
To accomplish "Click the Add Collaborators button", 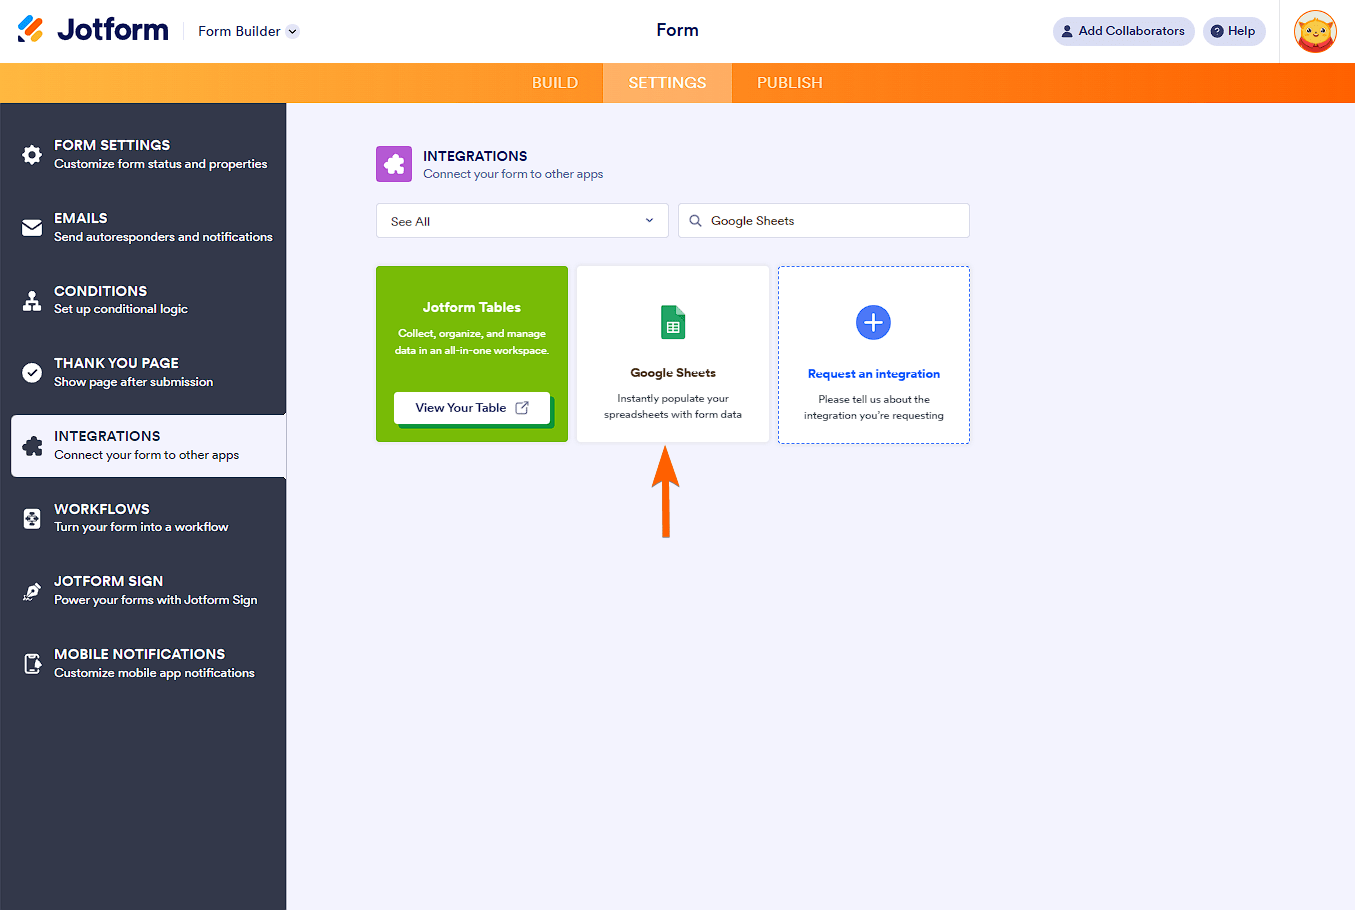I will point(1123,31).
